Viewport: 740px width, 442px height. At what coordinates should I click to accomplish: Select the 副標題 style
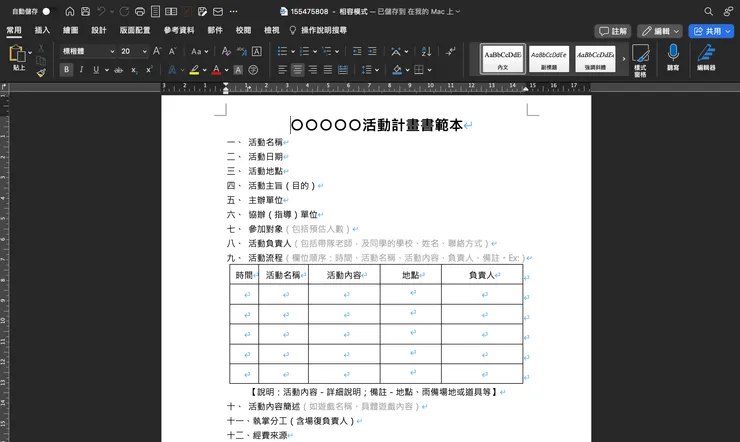[x=549, y=59]
